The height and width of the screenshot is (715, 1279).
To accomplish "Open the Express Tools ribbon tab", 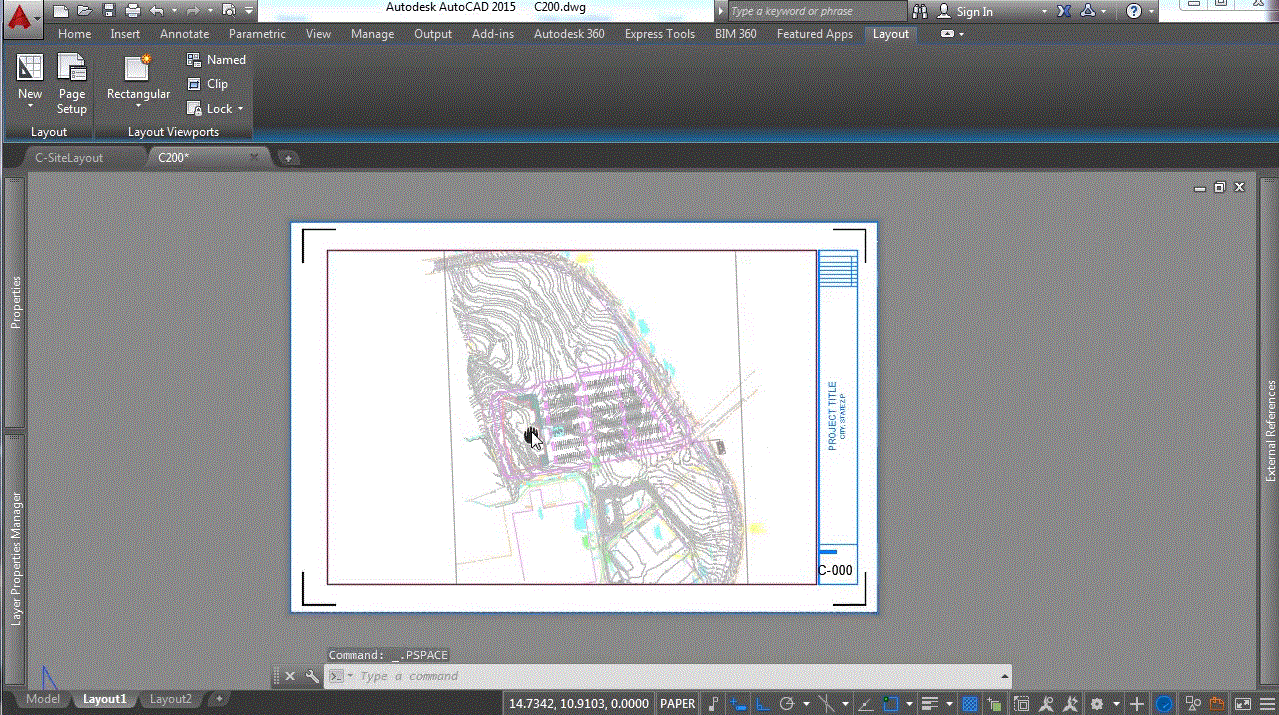I will pos(659,34).
